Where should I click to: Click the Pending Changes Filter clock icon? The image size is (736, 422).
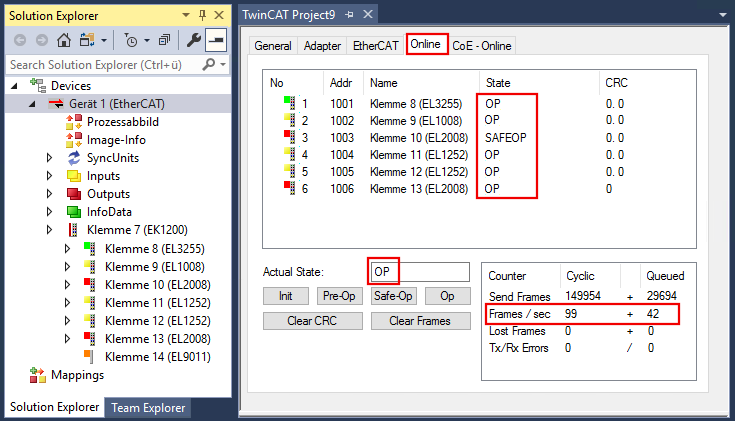(130, 40)
